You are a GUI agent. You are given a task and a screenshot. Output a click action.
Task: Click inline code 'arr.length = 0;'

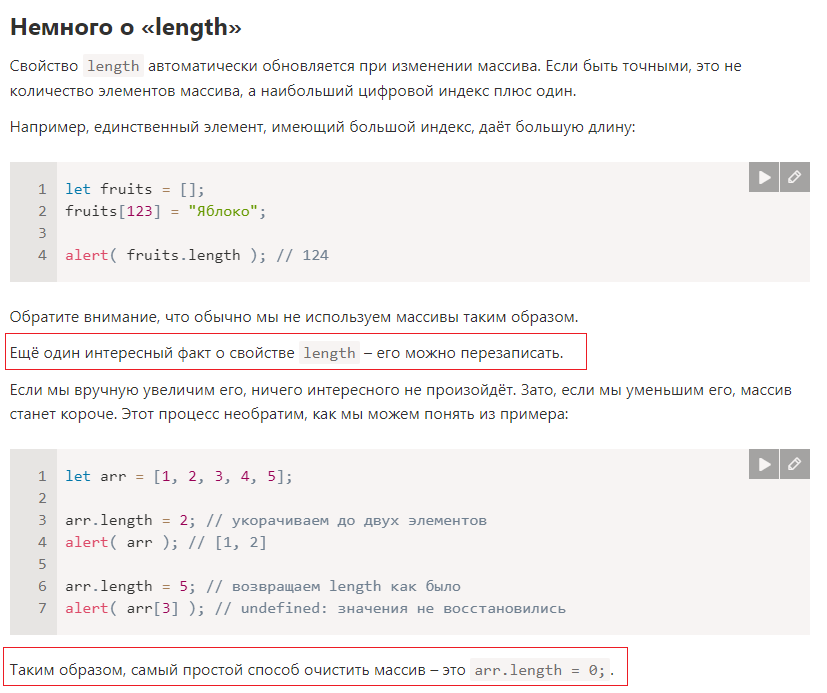[540, 670]
